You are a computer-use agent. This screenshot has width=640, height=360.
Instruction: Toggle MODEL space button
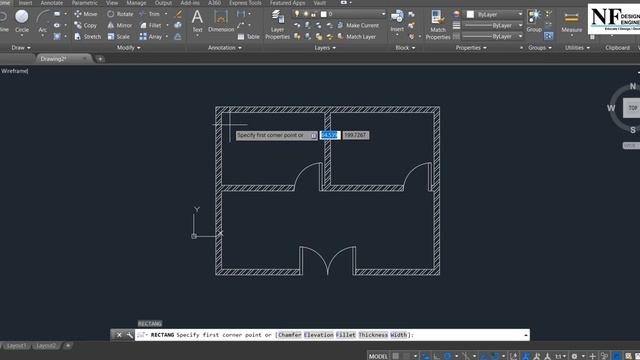tap(378, 356)
